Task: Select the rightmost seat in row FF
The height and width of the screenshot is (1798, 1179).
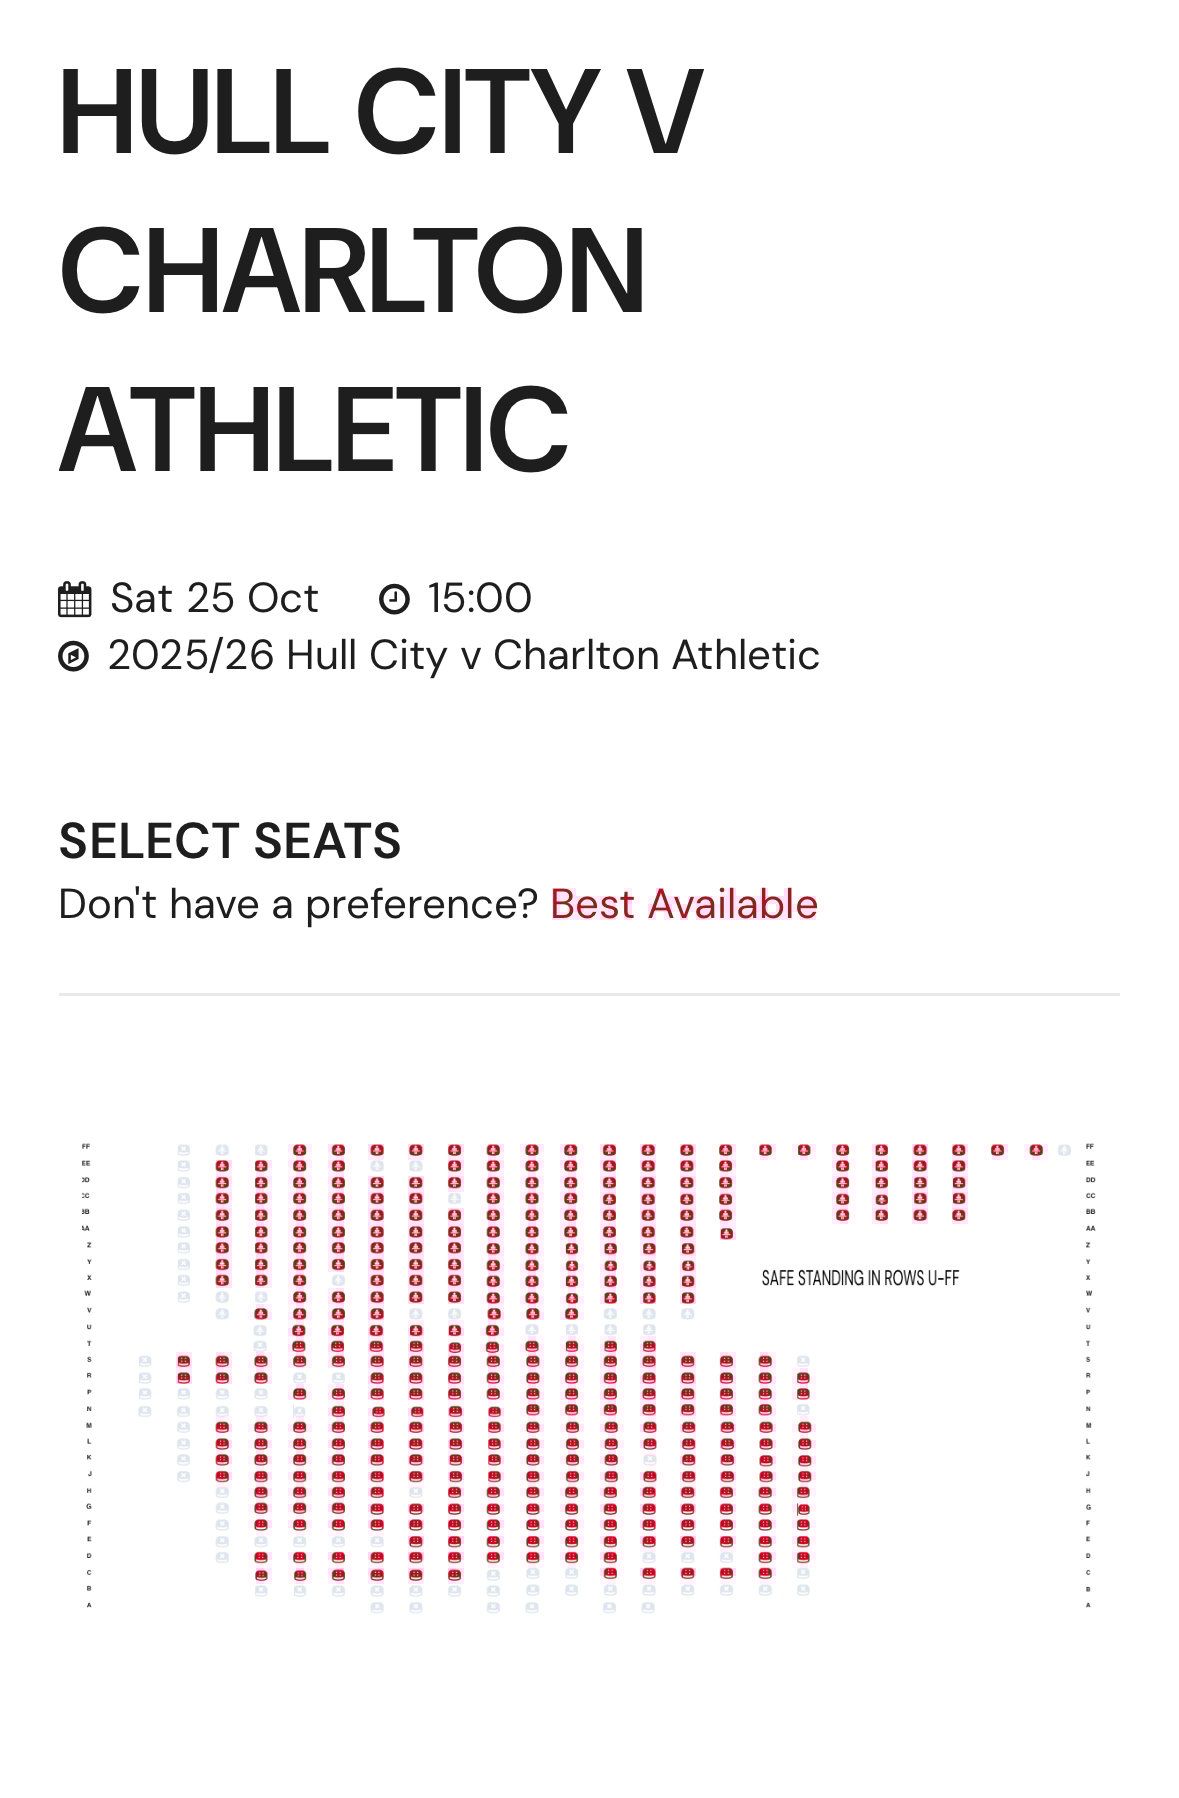Action: tap(1064, 1150)
